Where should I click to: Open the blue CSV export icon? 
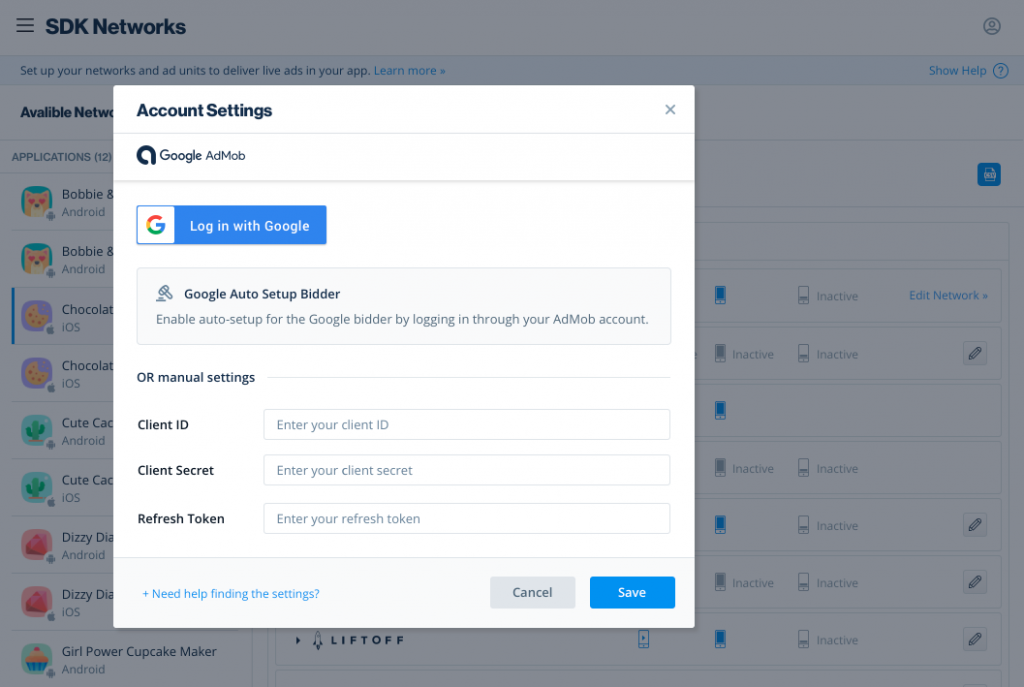[989, 174]
